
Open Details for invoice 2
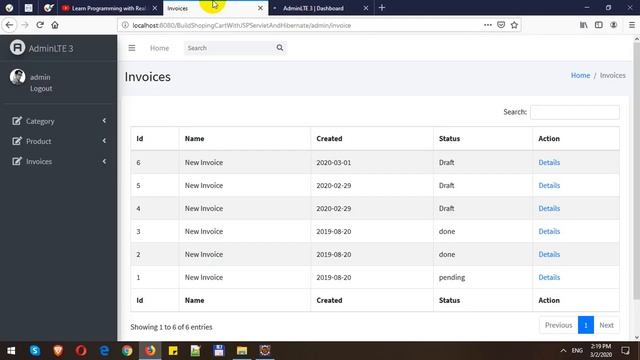point(549,254)
